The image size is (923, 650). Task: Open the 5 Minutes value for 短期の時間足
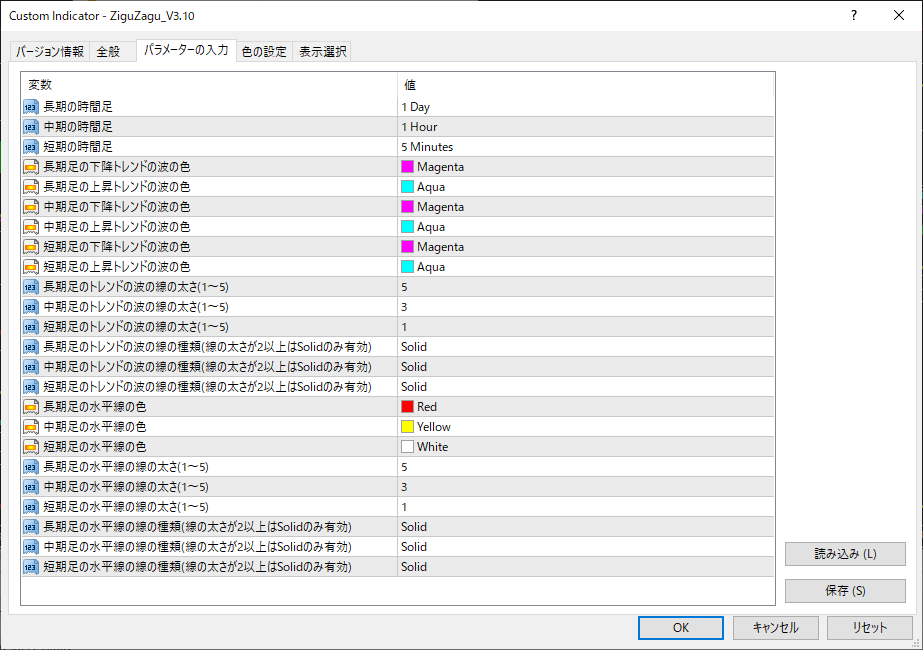coord(586,147)
